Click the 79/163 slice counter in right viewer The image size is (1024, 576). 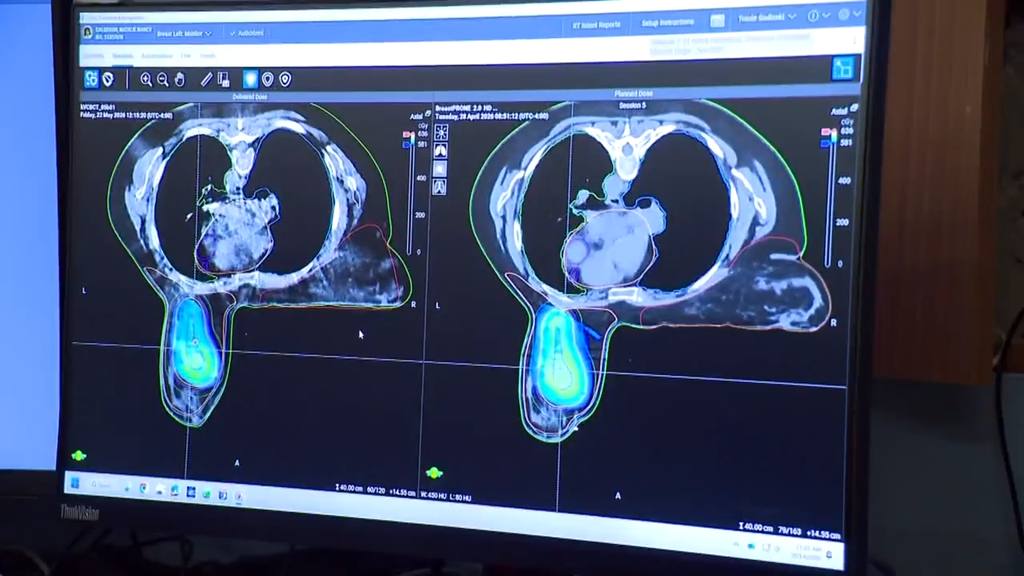click(x=790, y=531)
